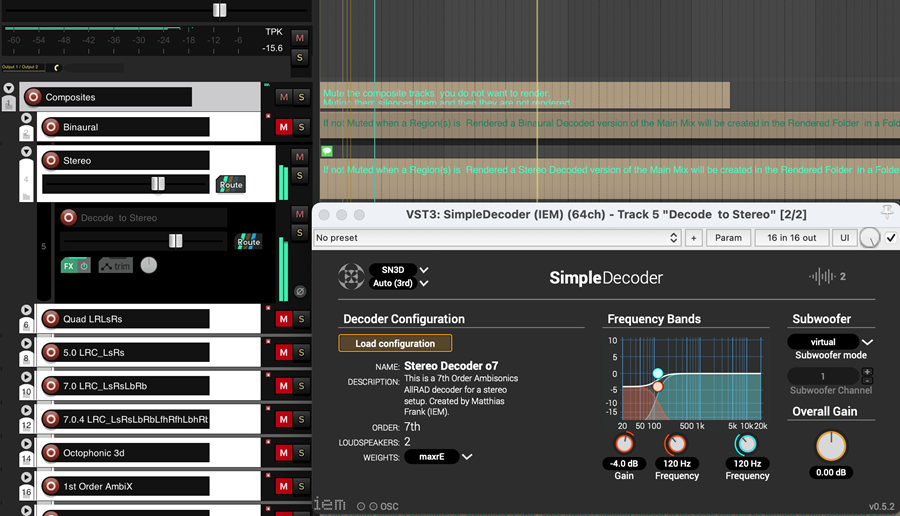This screenshot has height=516, width=900.
Task: Click the Param button
Action: pyautogui.click(x=728, y=238)
